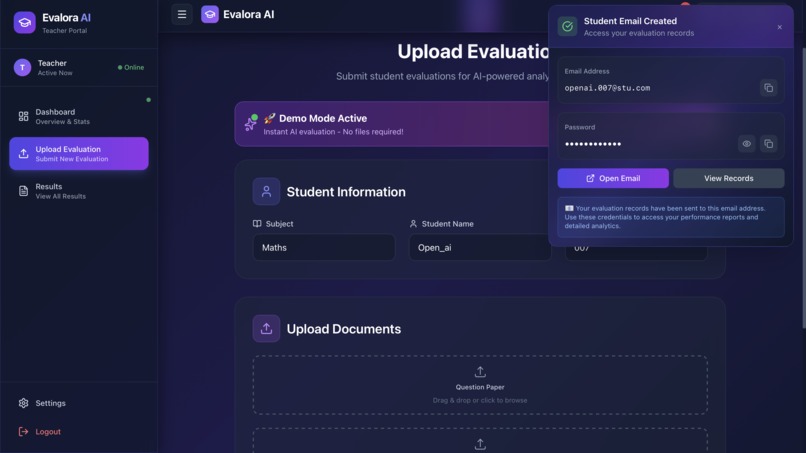Open Settings in the sidebar
This screenshot has width=806, height=453.
click(79, 403)
